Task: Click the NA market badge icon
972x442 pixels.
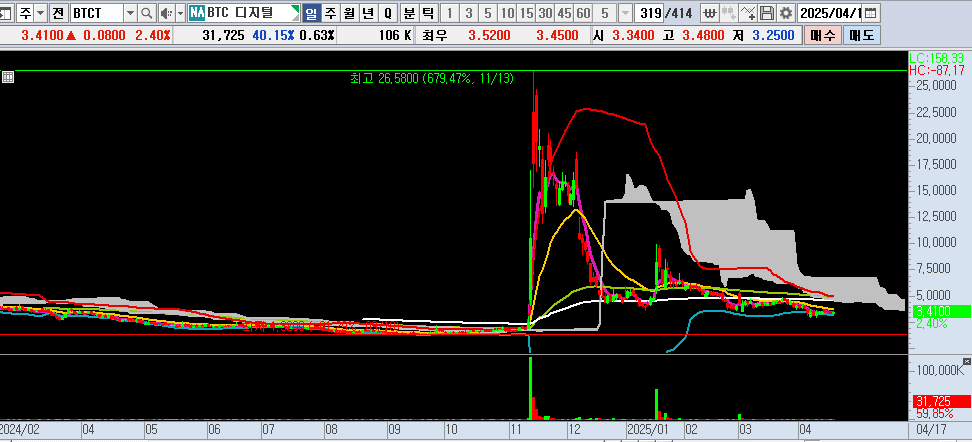Action: pos(197,12)
